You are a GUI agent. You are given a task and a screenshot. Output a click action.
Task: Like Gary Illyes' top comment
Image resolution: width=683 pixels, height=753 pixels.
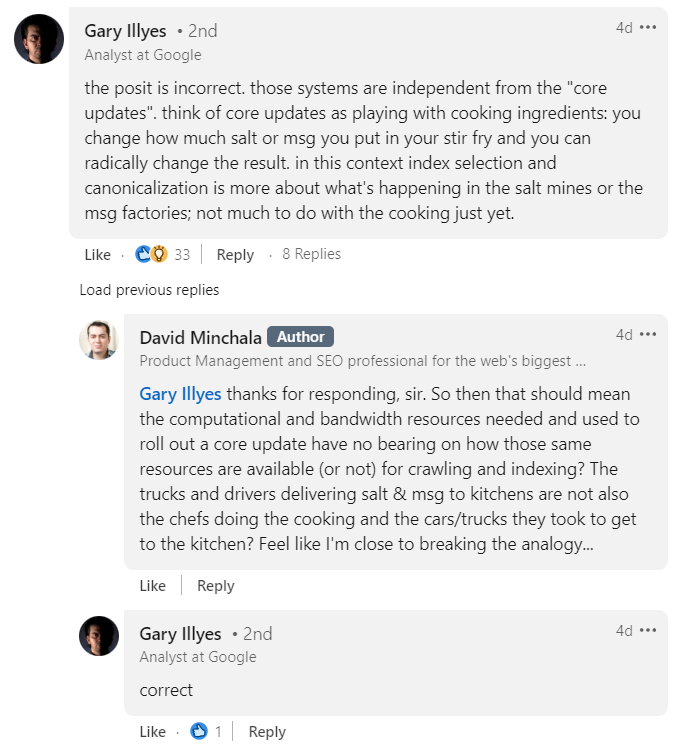98,255
